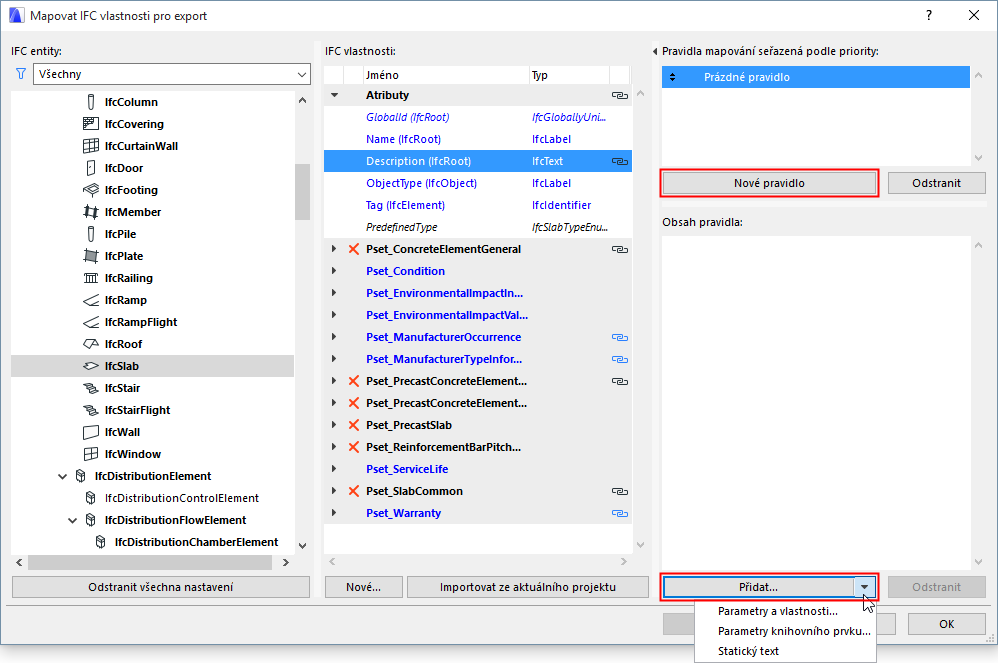The height and width of the screenshot is (663, 998).
Task: Choose Parametry knihovního prvku... menu entry
Action: [x=794, y=631]
